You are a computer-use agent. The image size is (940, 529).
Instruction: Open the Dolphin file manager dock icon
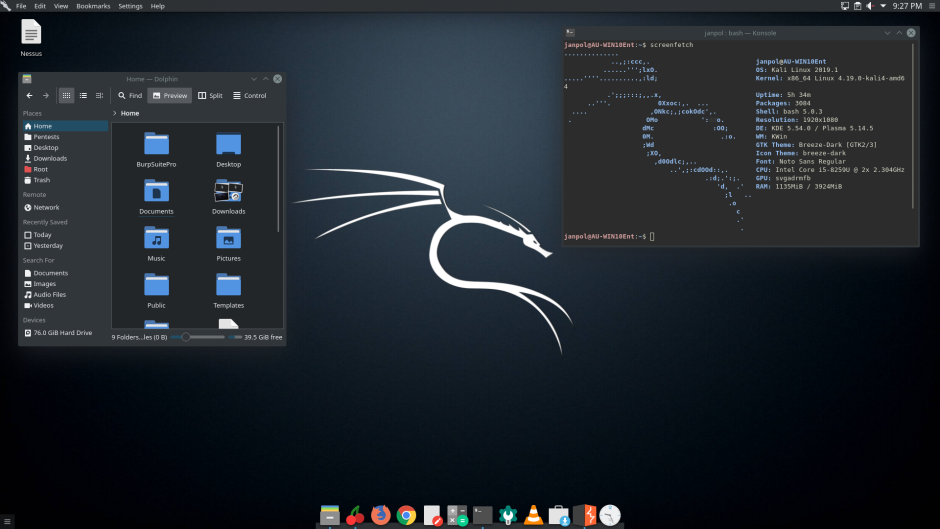(329, 515)
